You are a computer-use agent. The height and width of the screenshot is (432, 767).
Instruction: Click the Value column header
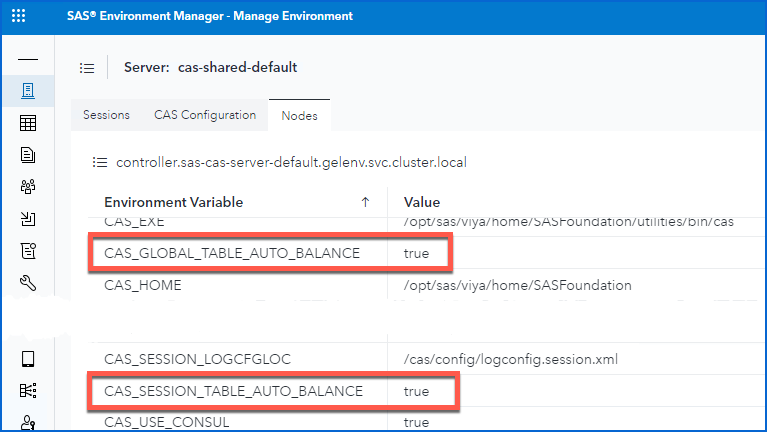coord(422,202)
